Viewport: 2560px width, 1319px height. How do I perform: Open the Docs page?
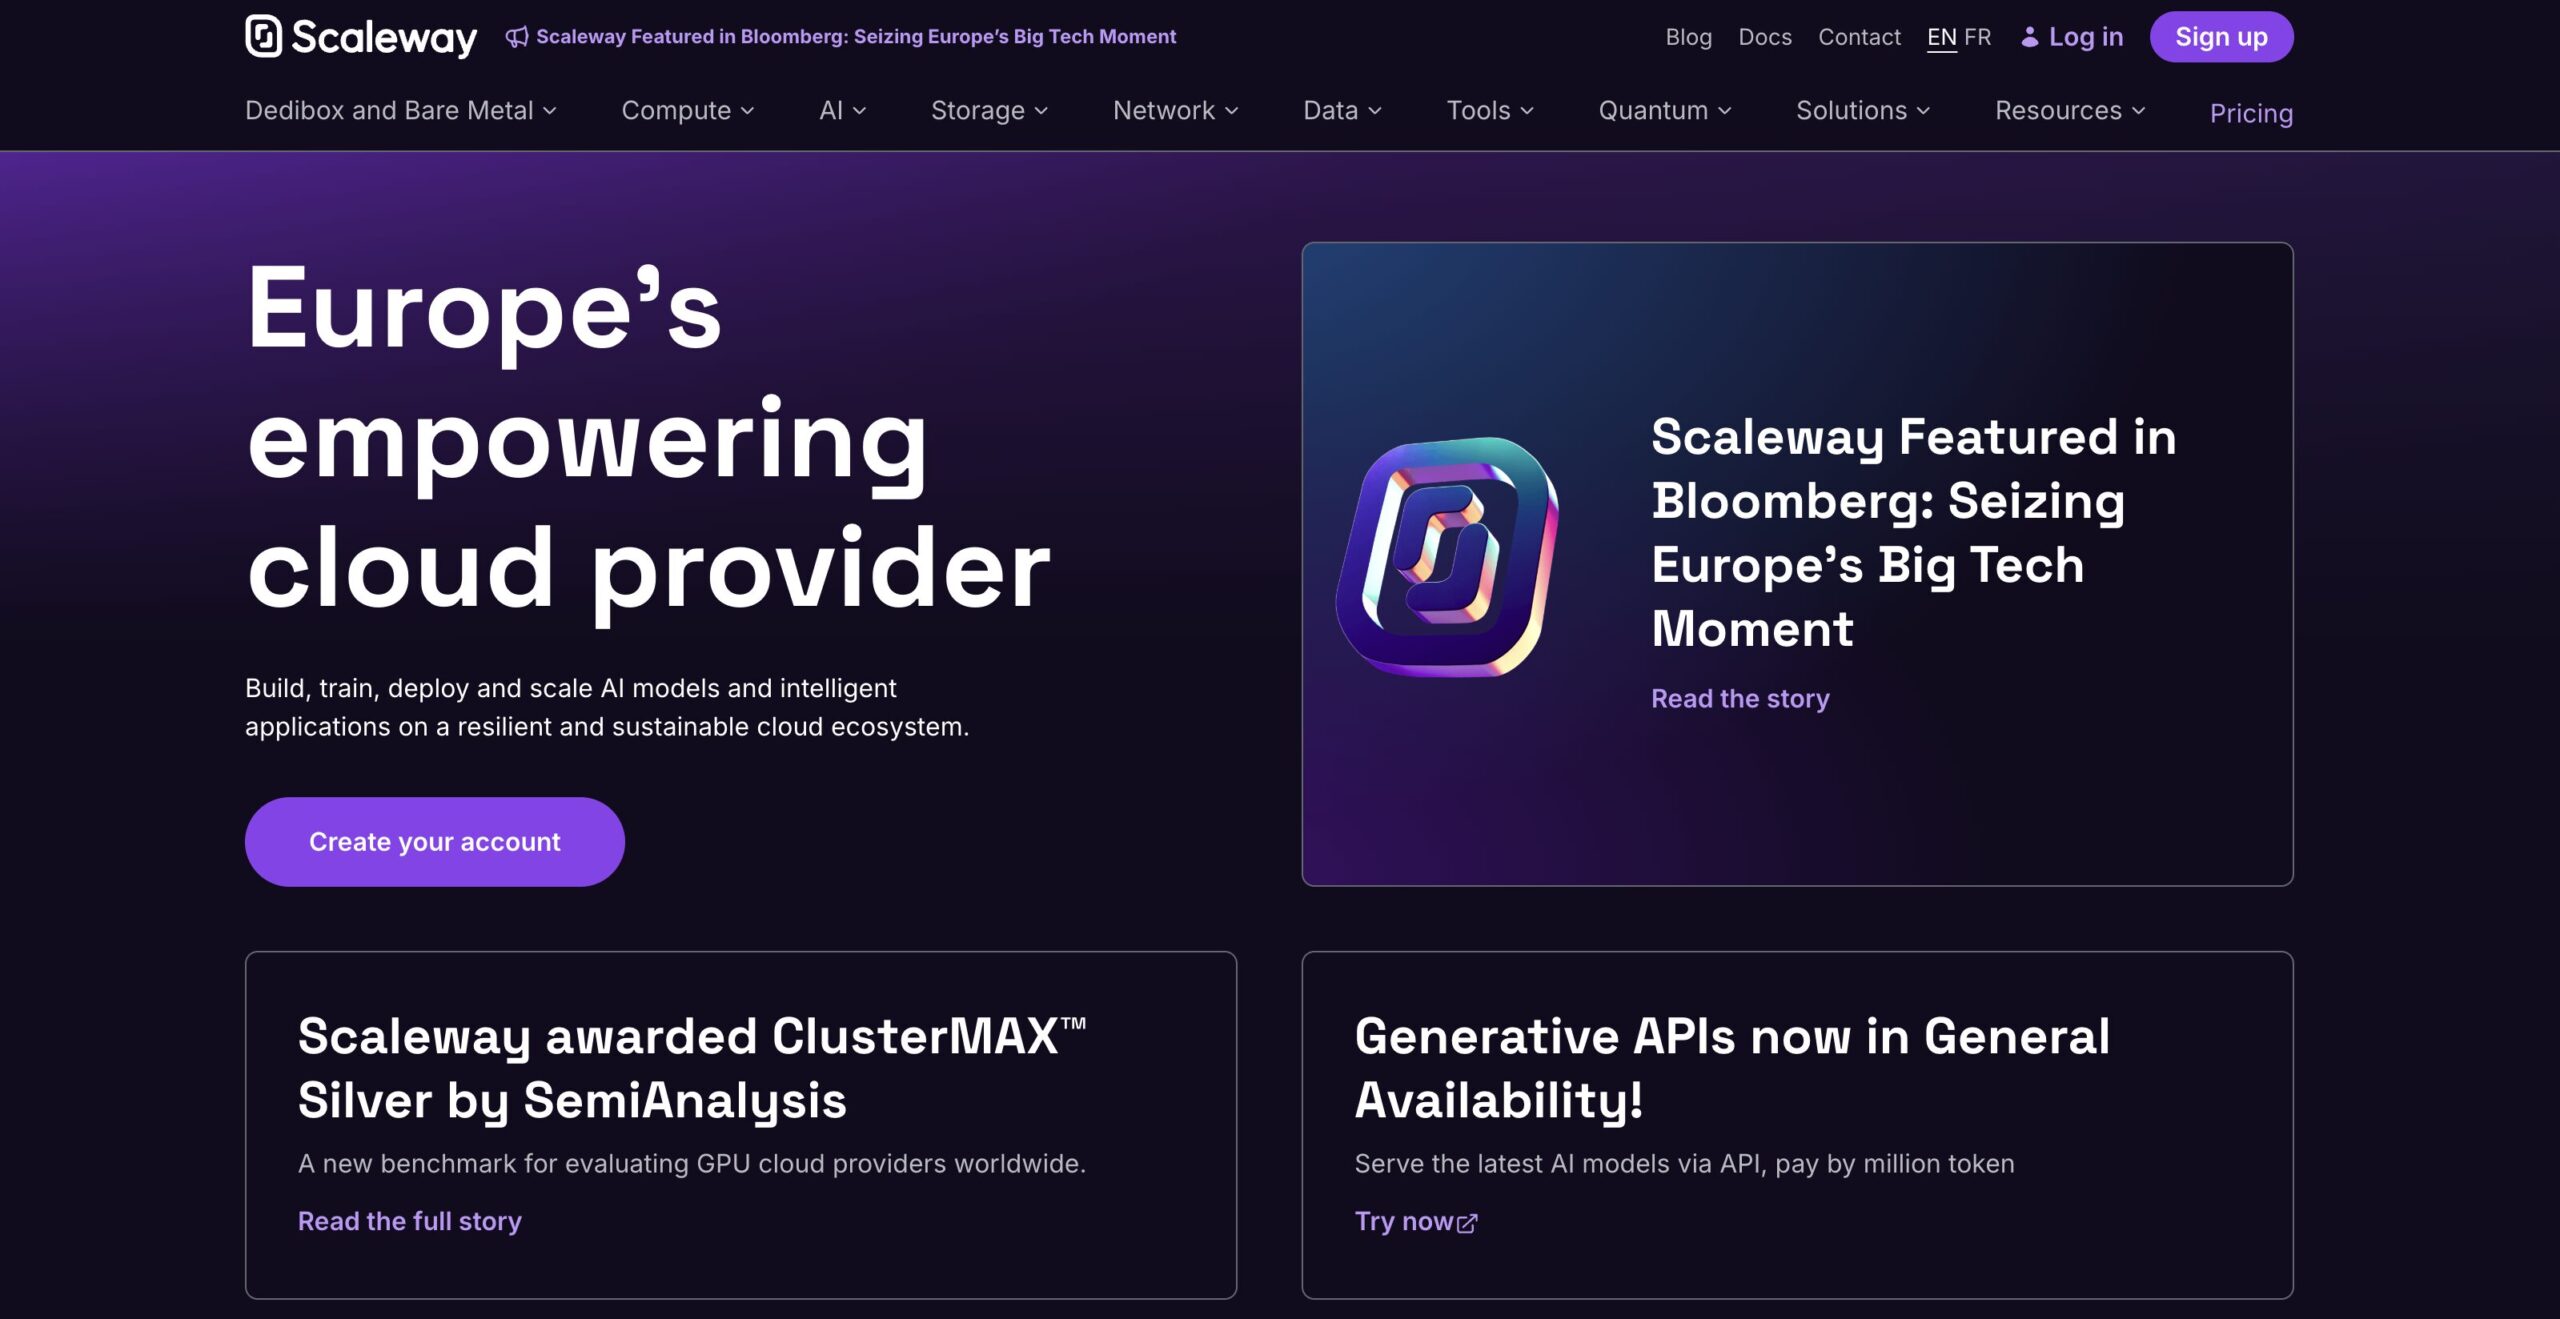[x=1765, y=37]
